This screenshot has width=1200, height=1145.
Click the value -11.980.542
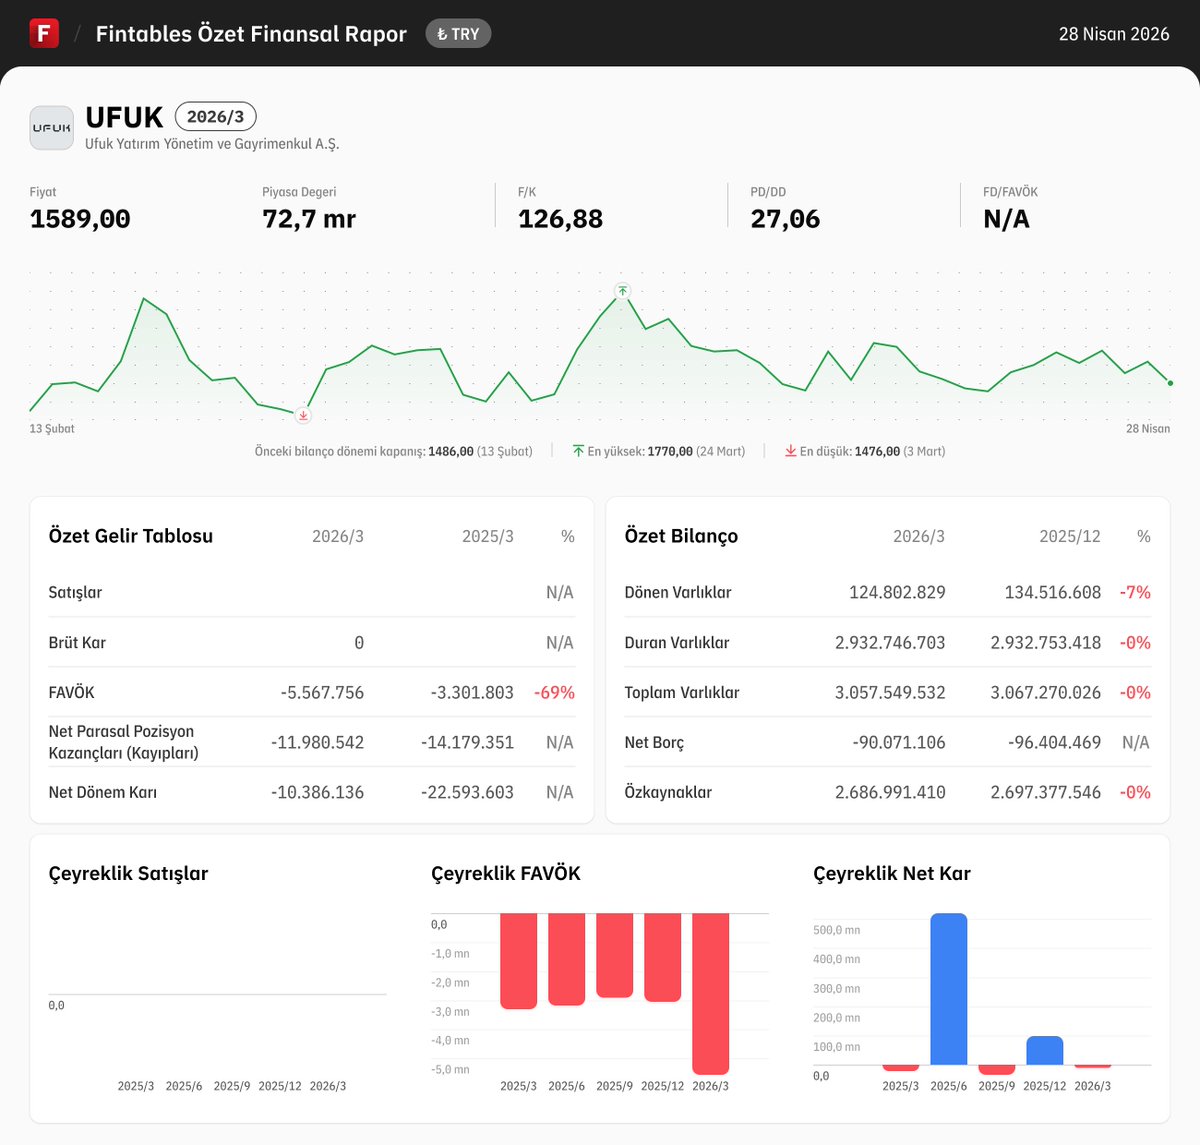(x=318, y=742)
